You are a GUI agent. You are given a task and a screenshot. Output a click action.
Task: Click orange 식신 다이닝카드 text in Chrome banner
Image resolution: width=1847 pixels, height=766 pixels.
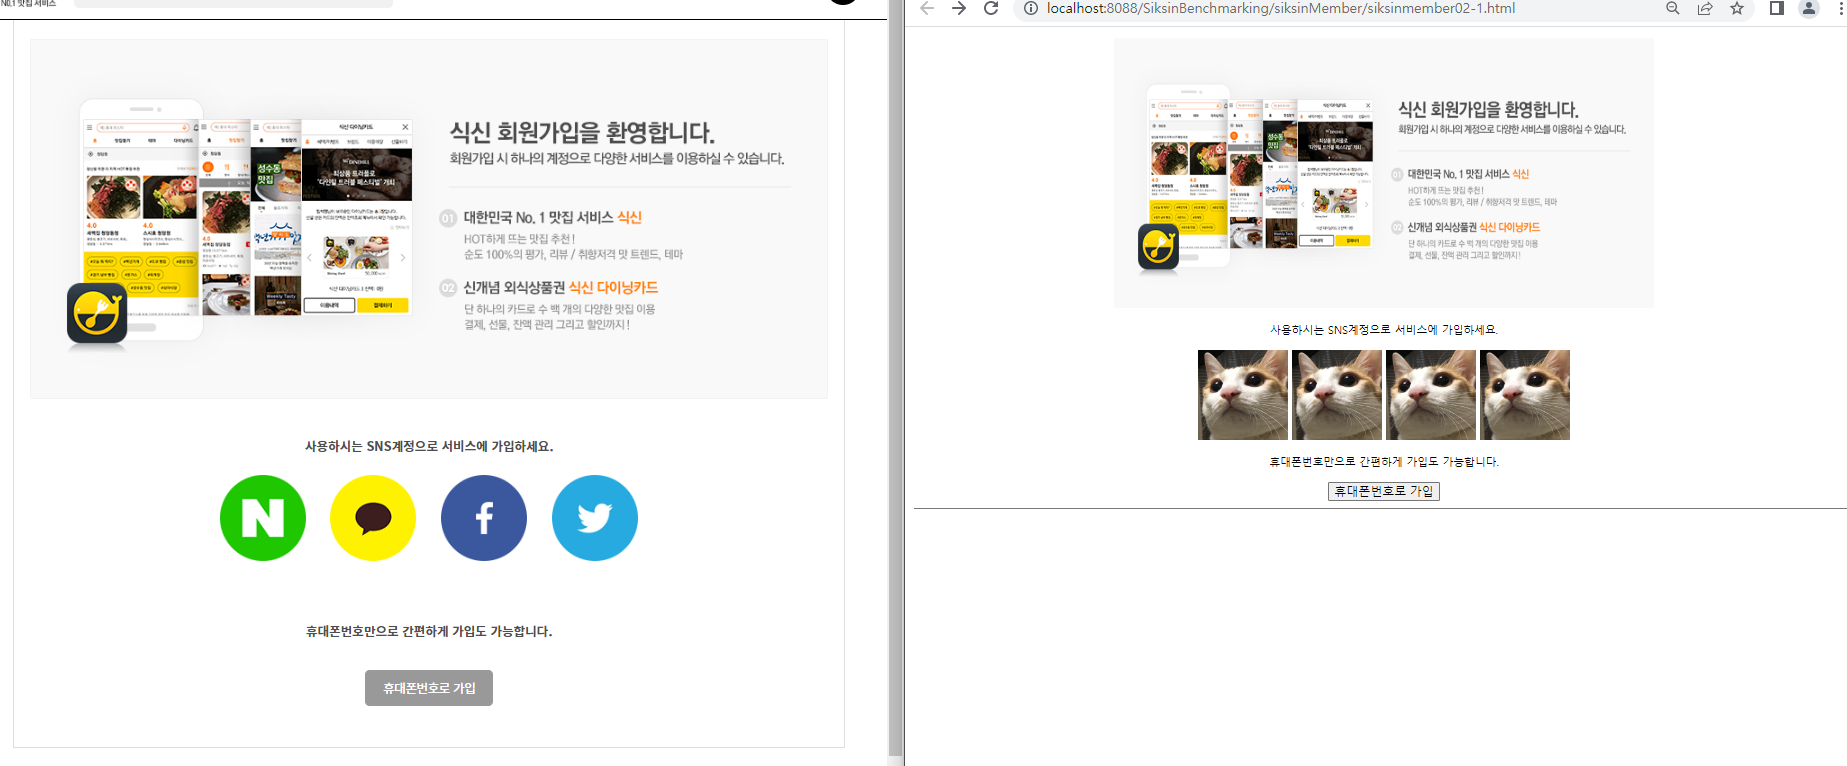pyautogui.click(x=1510, y=227)
